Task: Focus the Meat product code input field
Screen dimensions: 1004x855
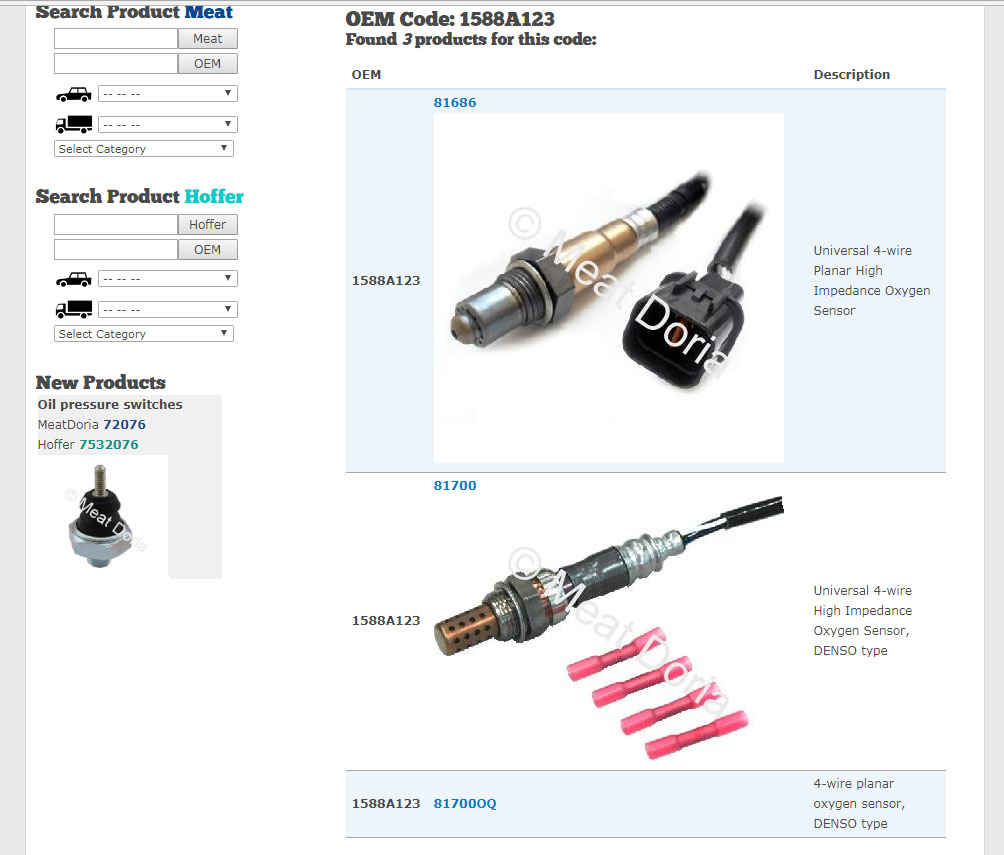Action: pyautogui.click(x=116, y=38)
